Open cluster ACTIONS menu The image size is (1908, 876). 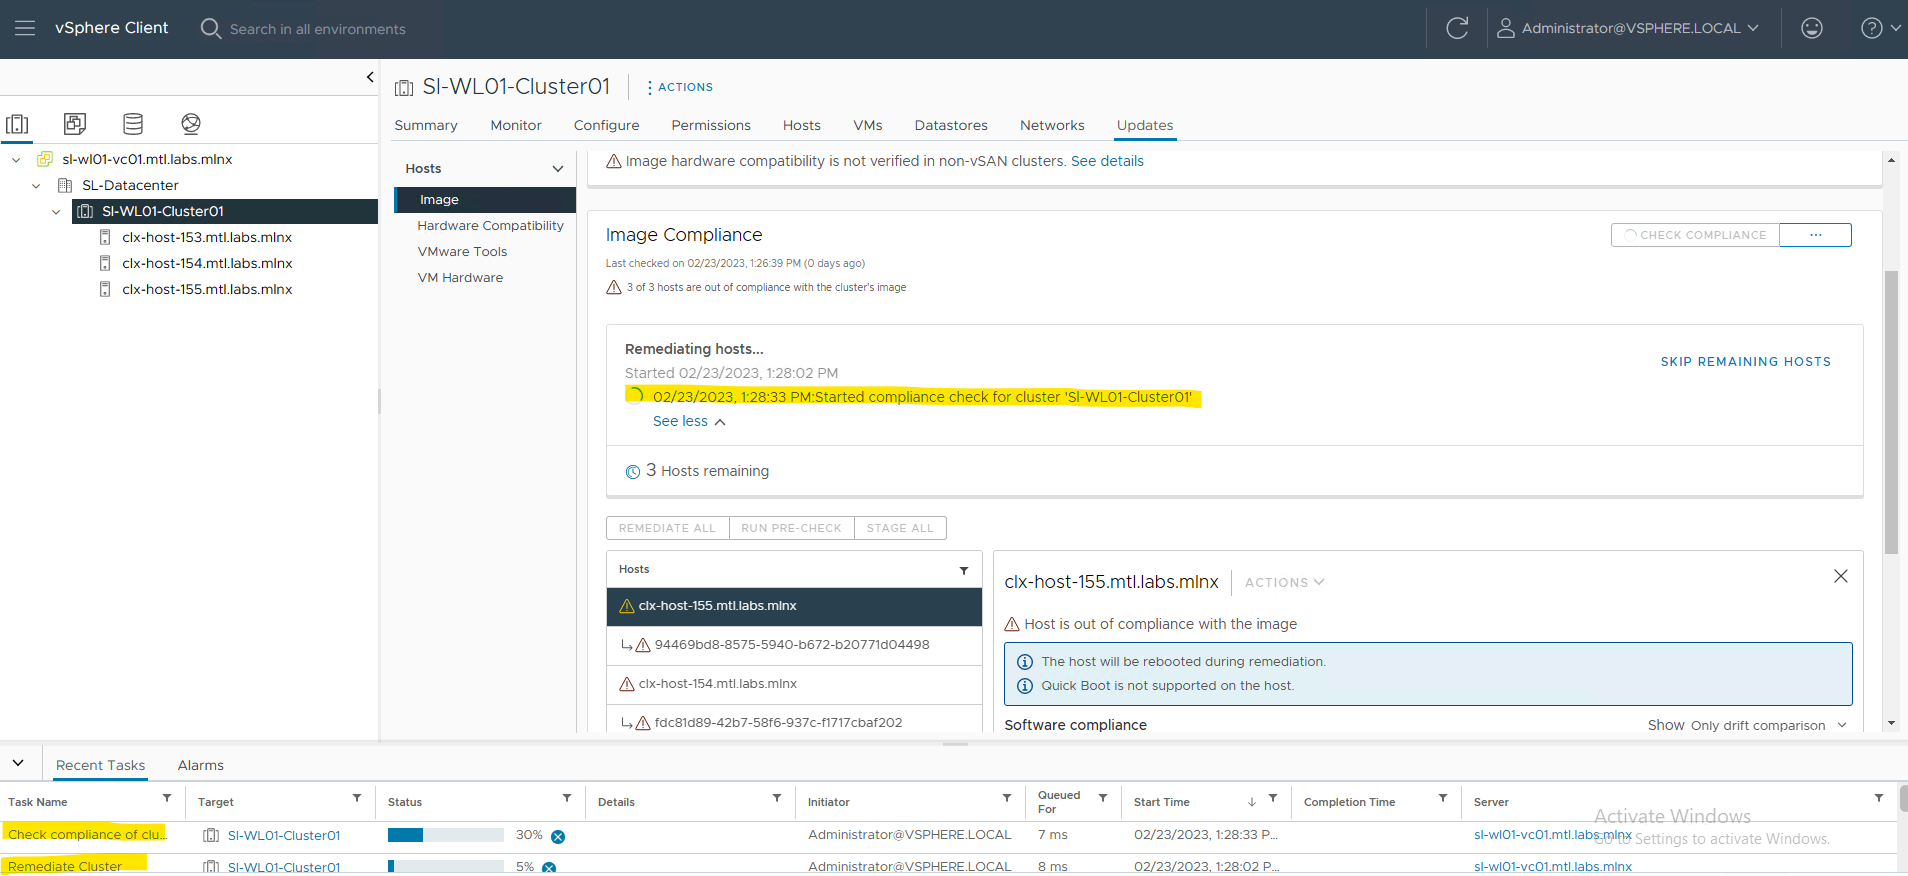click(680, 87)
